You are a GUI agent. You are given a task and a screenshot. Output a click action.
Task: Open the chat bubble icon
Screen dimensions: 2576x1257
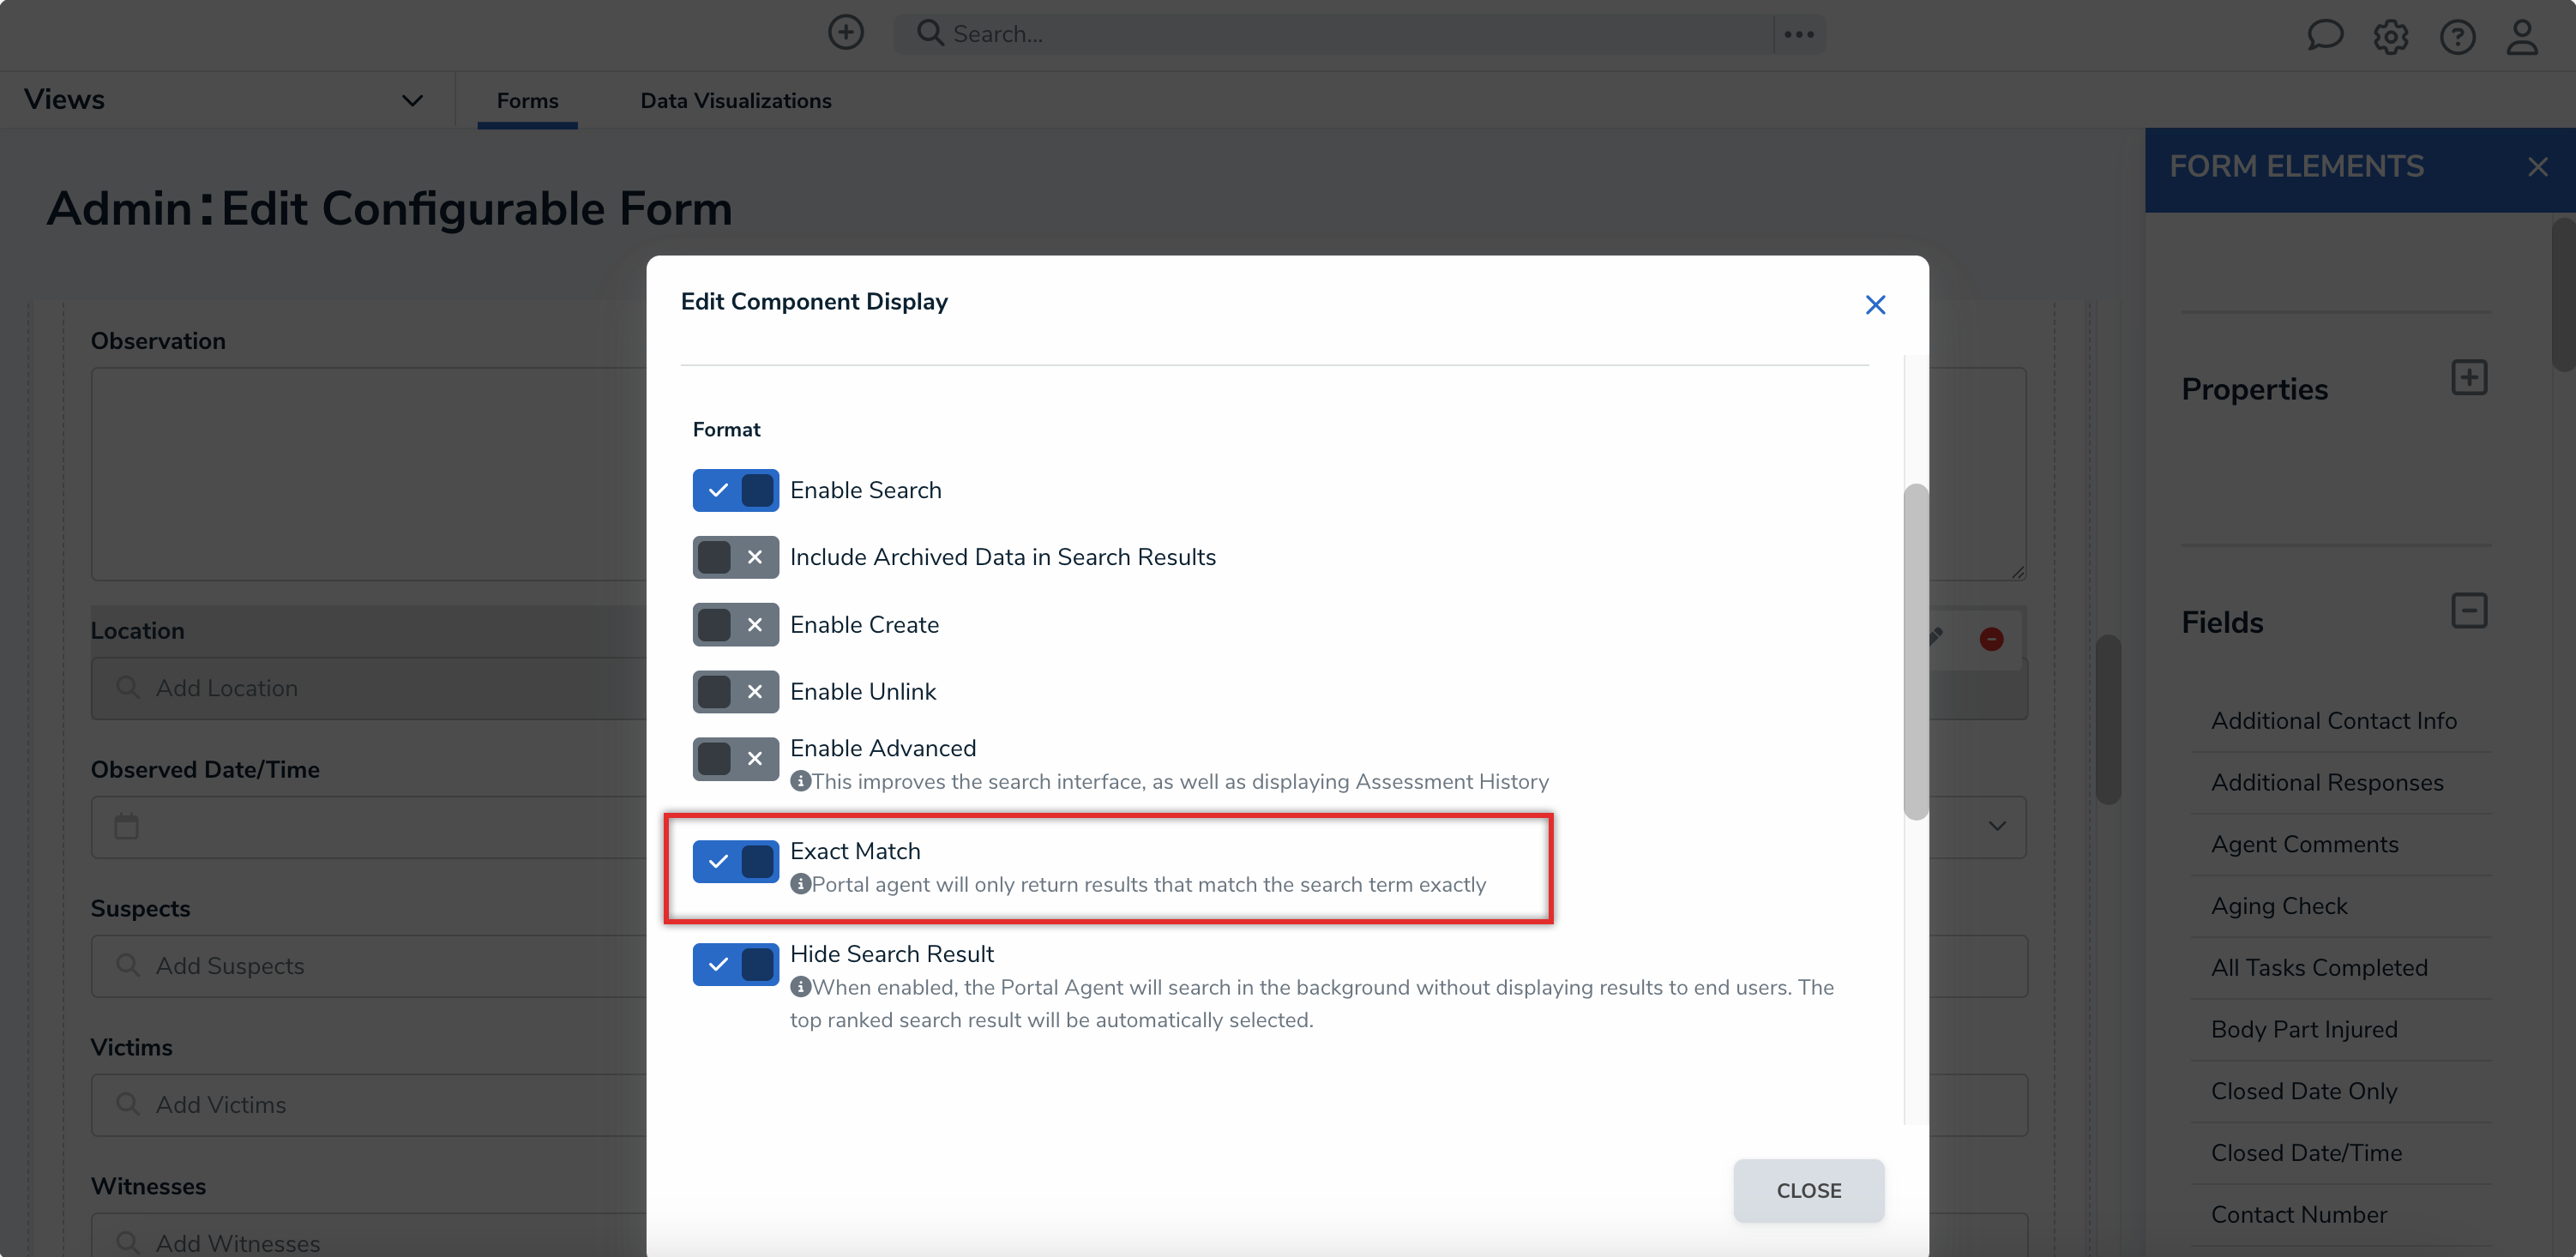pos(2324,36)
